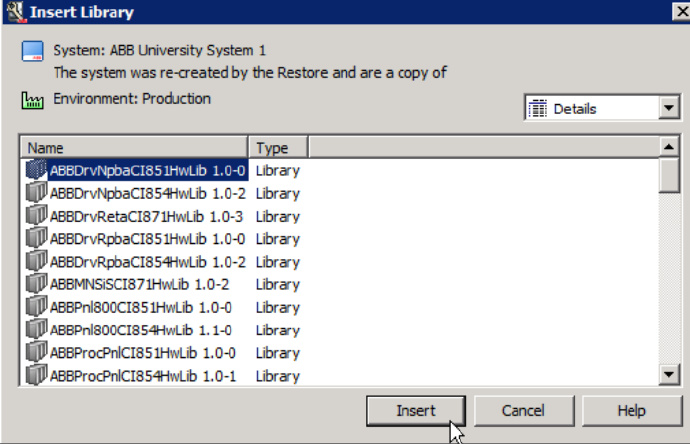Click Library type cell of ABBMNSiSCI871HwLib
This screenshot has width=690, height=444.
tap(278, 284)
